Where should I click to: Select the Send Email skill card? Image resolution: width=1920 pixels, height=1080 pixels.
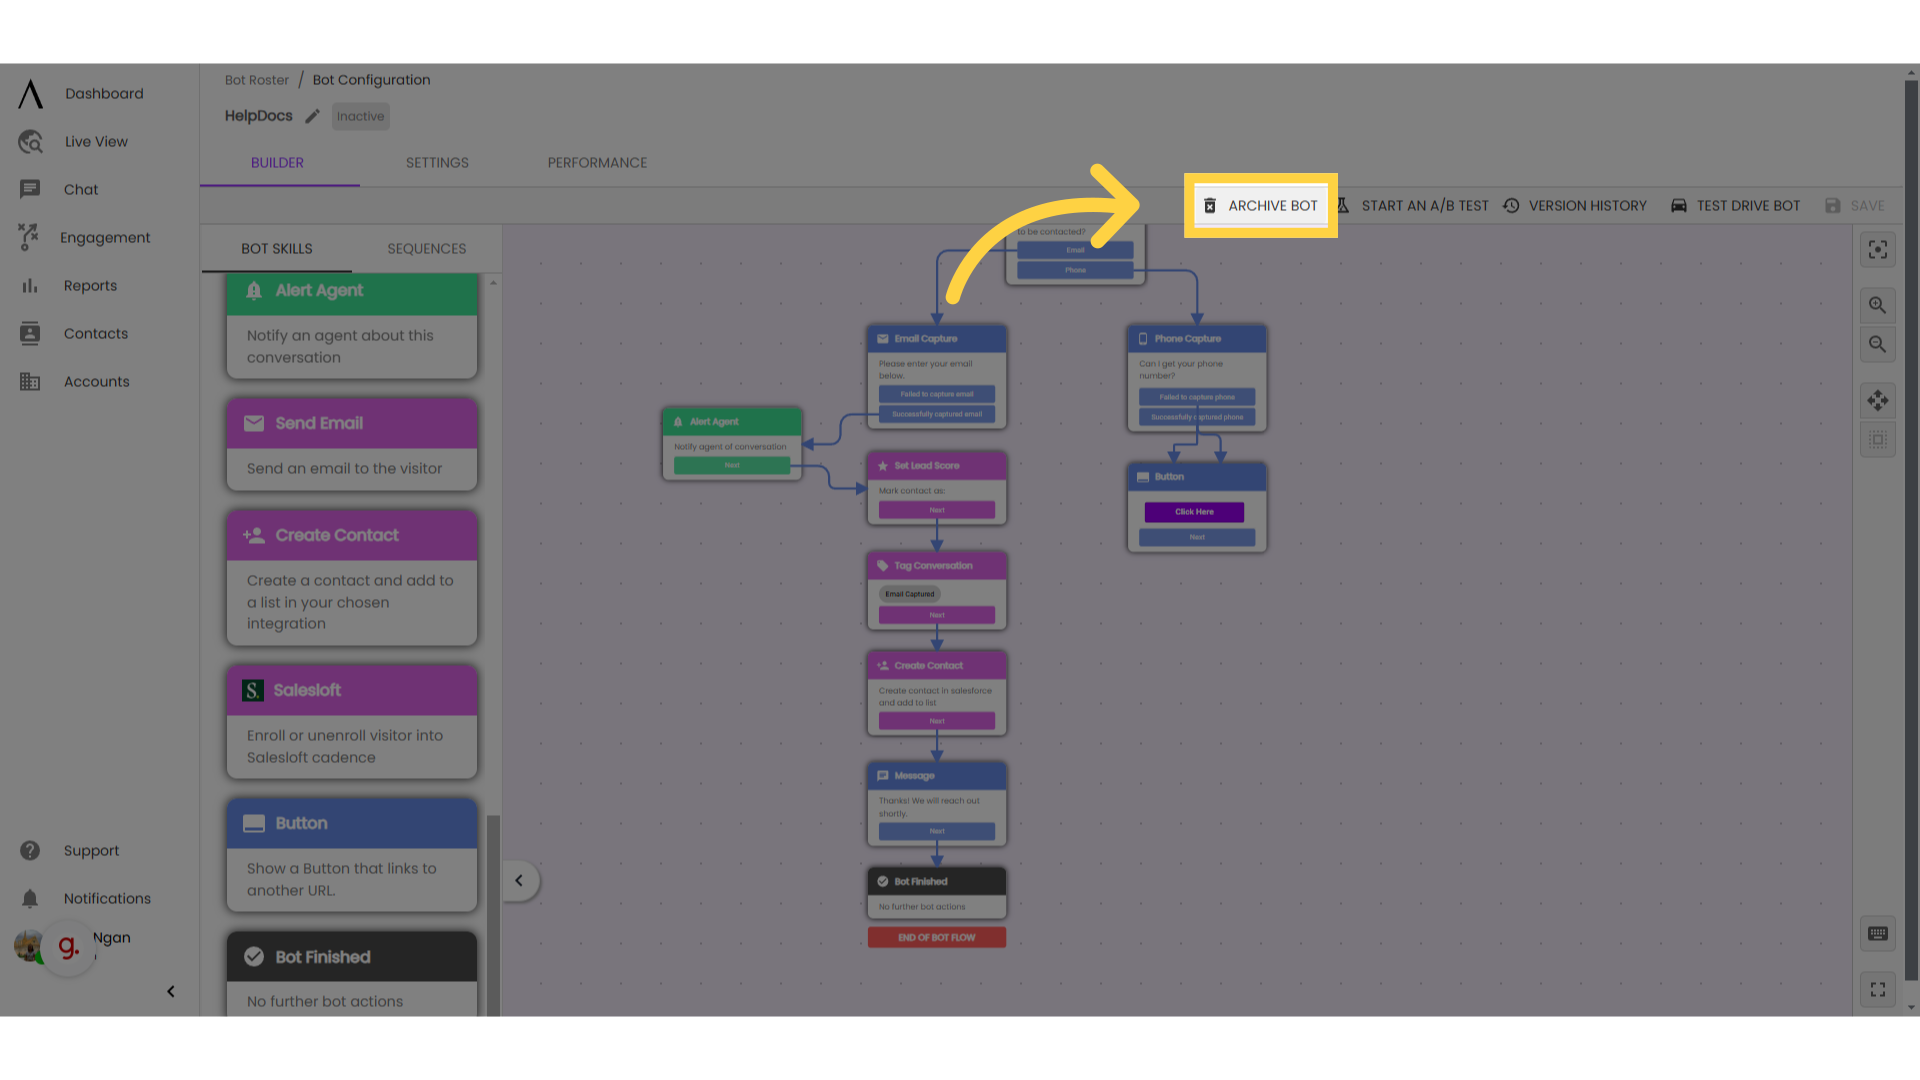352,445
